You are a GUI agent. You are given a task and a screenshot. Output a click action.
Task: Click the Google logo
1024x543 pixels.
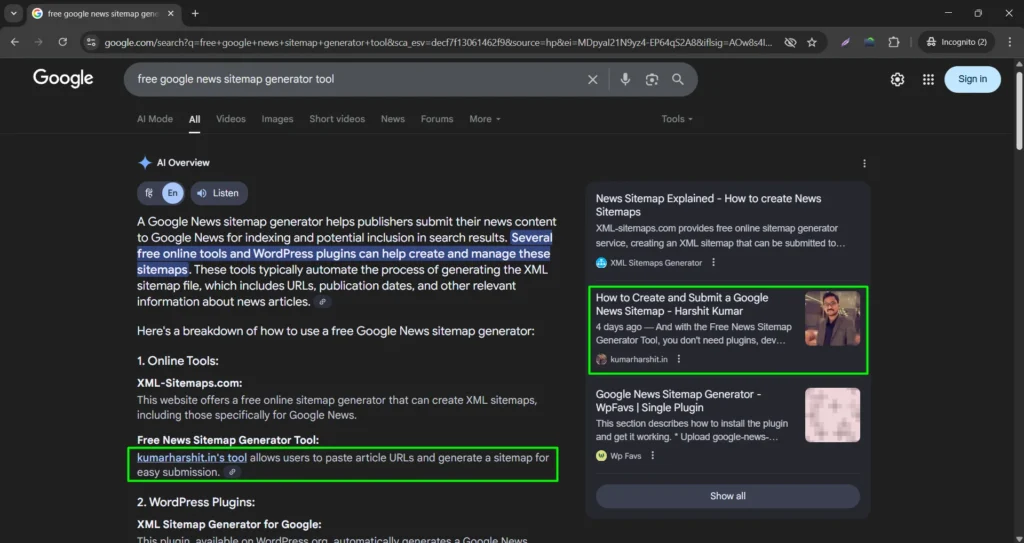(x=63, y=78)
